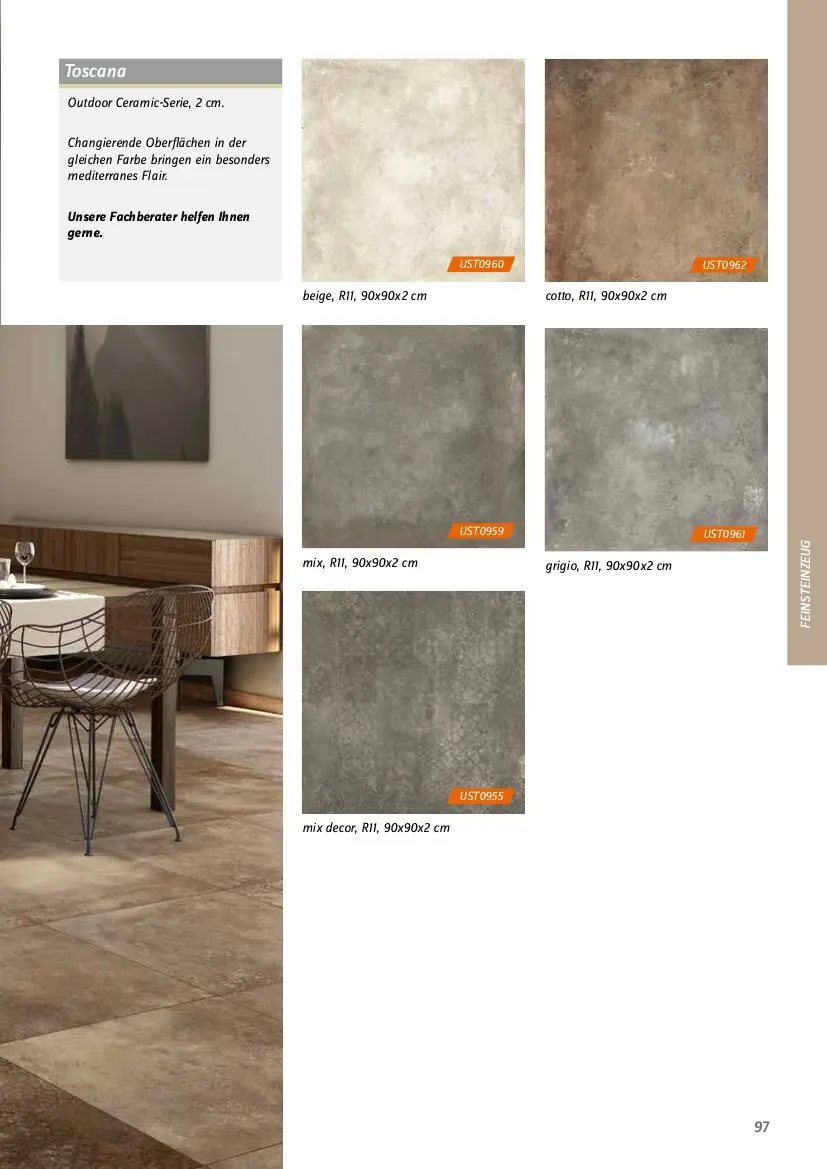Image resolution: width=827 pixels, height=1169 pixels.
Task: Click the dining room floor photo
Action: (x=141, y=746)
